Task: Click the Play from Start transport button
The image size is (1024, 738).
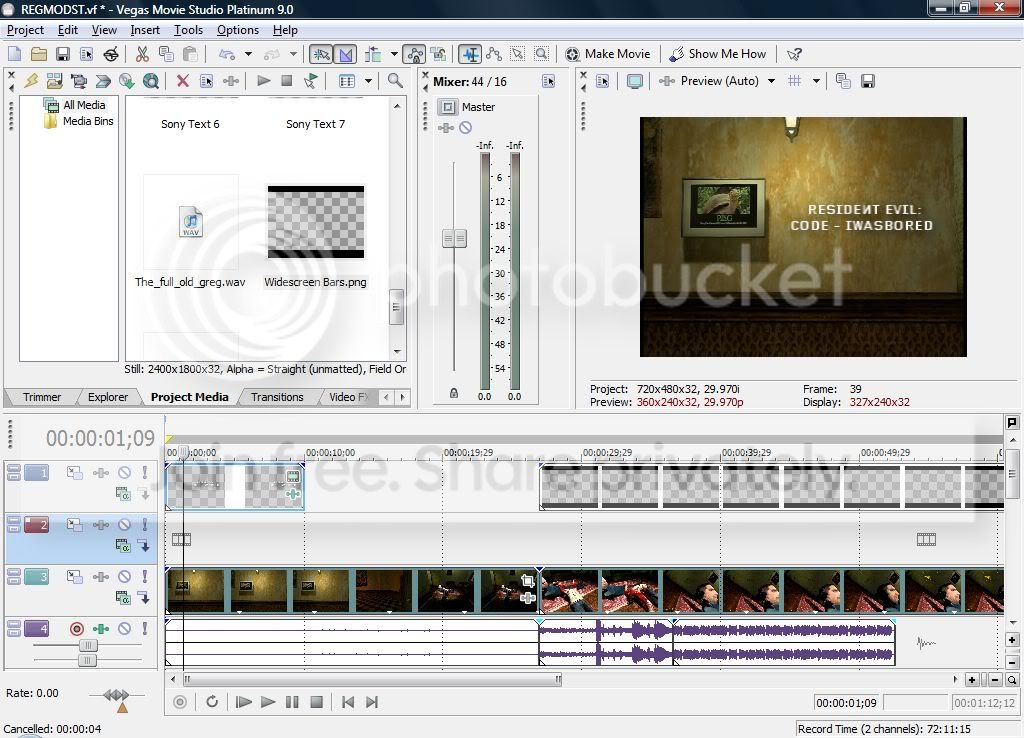Action: [x=244, y=702]
